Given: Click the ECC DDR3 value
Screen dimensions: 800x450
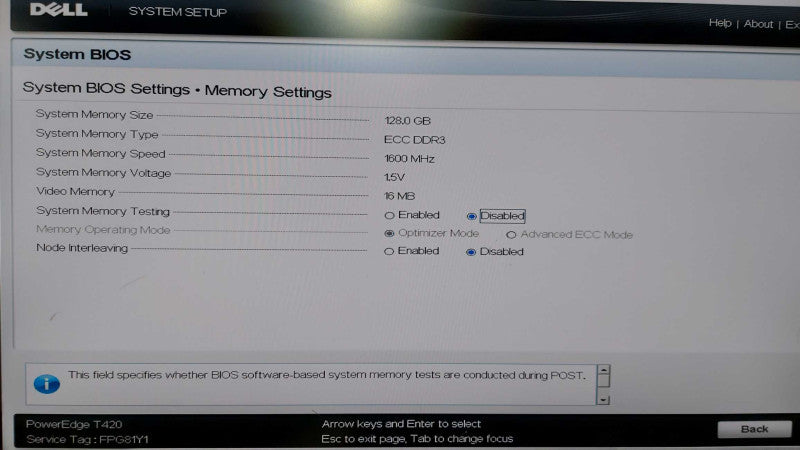Looking at the screenshot, I should 414,140.
